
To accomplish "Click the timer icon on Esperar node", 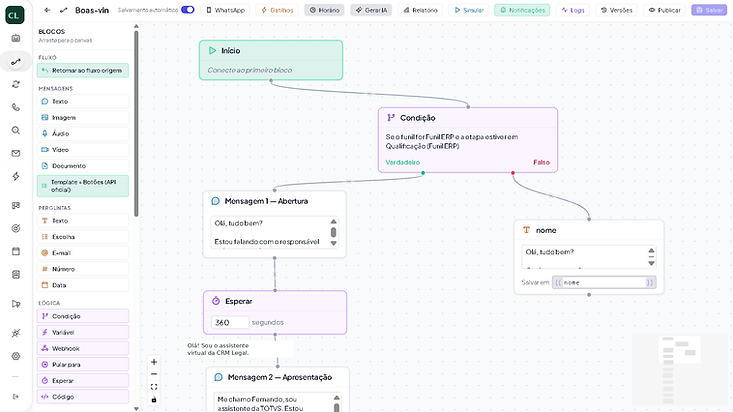I will coord(216,301).
